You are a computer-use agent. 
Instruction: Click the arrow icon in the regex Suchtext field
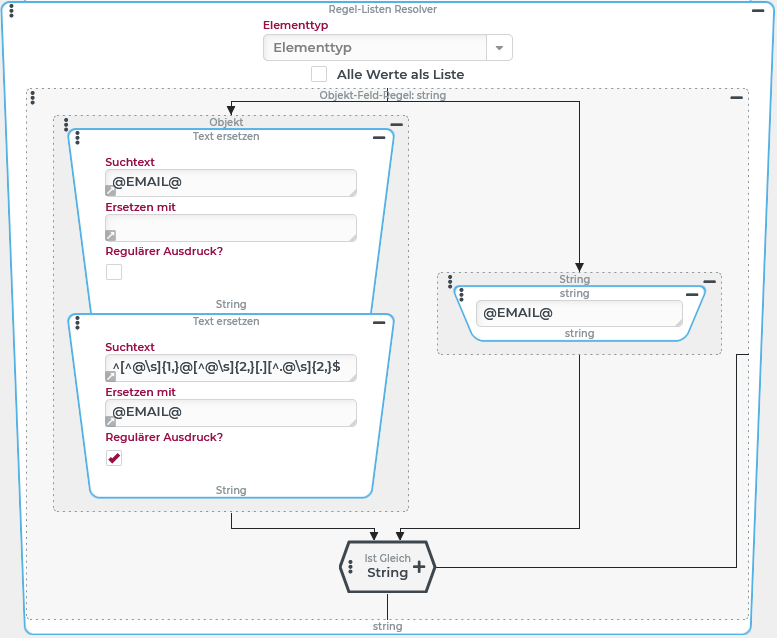point(111,375)
